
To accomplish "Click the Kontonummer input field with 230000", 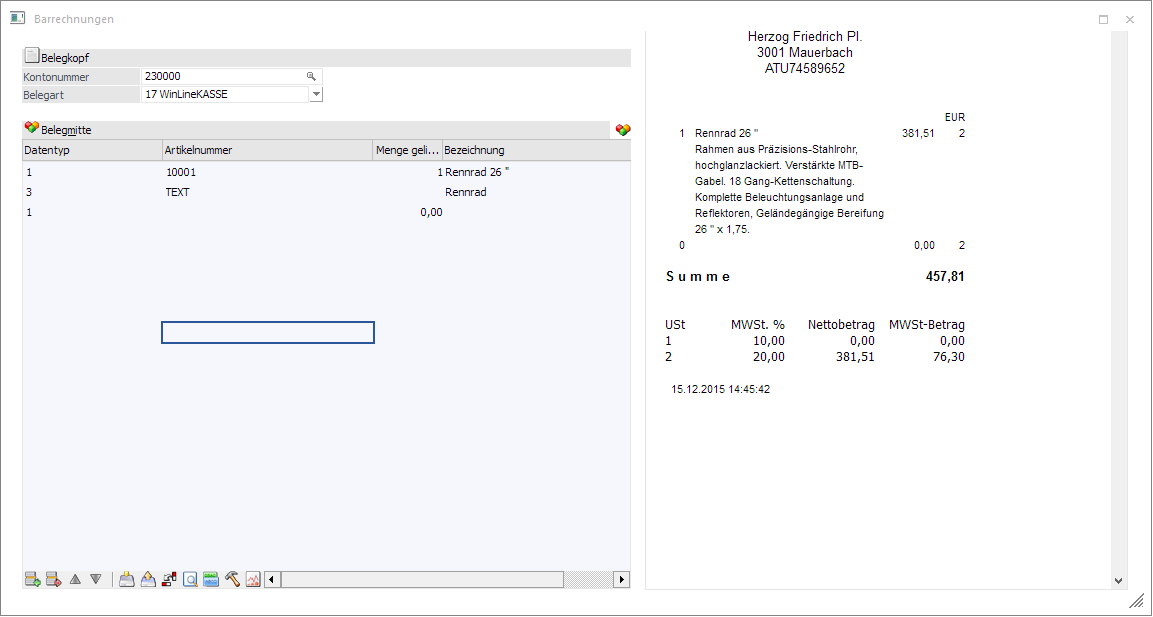I will 231,76.
